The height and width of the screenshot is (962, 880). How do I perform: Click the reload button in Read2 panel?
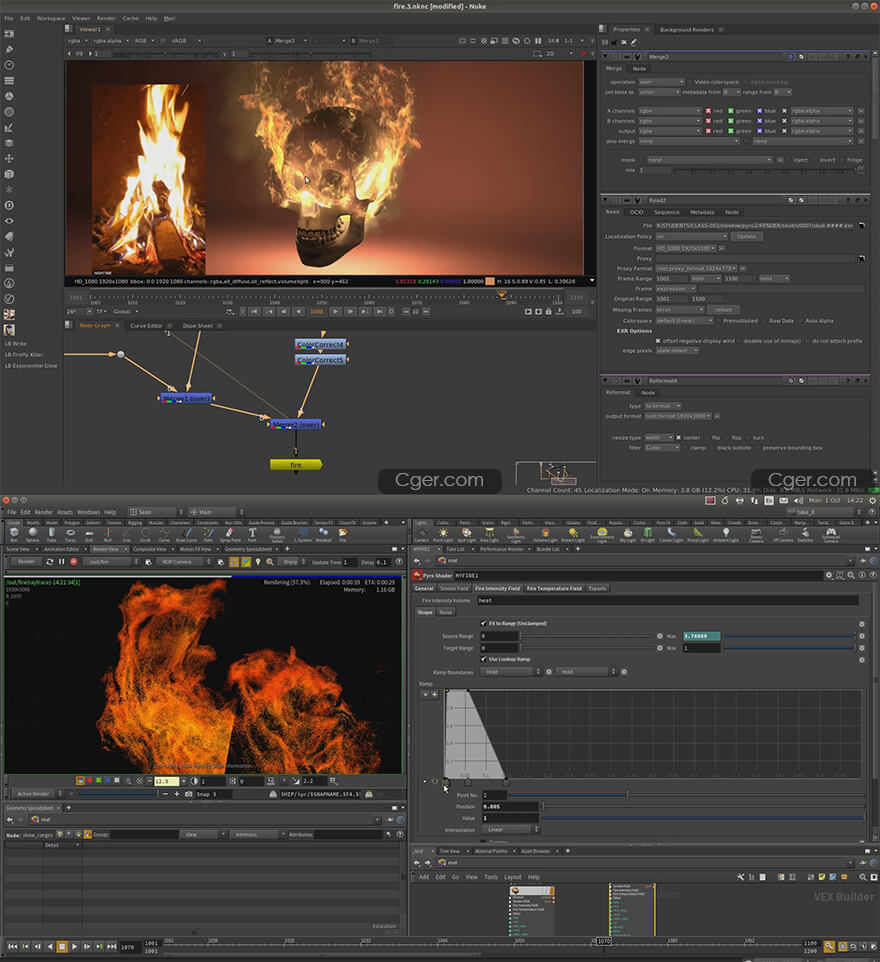[x=723, y=310]
